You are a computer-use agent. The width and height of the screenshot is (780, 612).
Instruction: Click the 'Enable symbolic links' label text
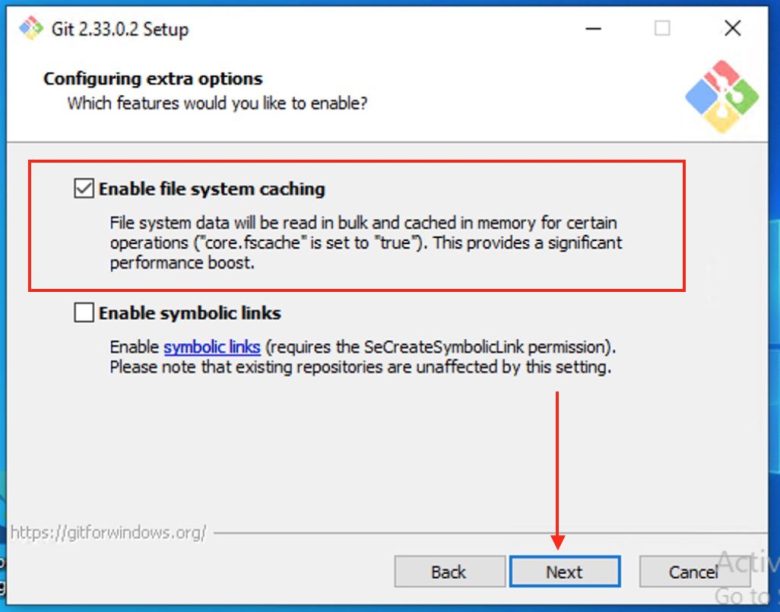point(190,313)
